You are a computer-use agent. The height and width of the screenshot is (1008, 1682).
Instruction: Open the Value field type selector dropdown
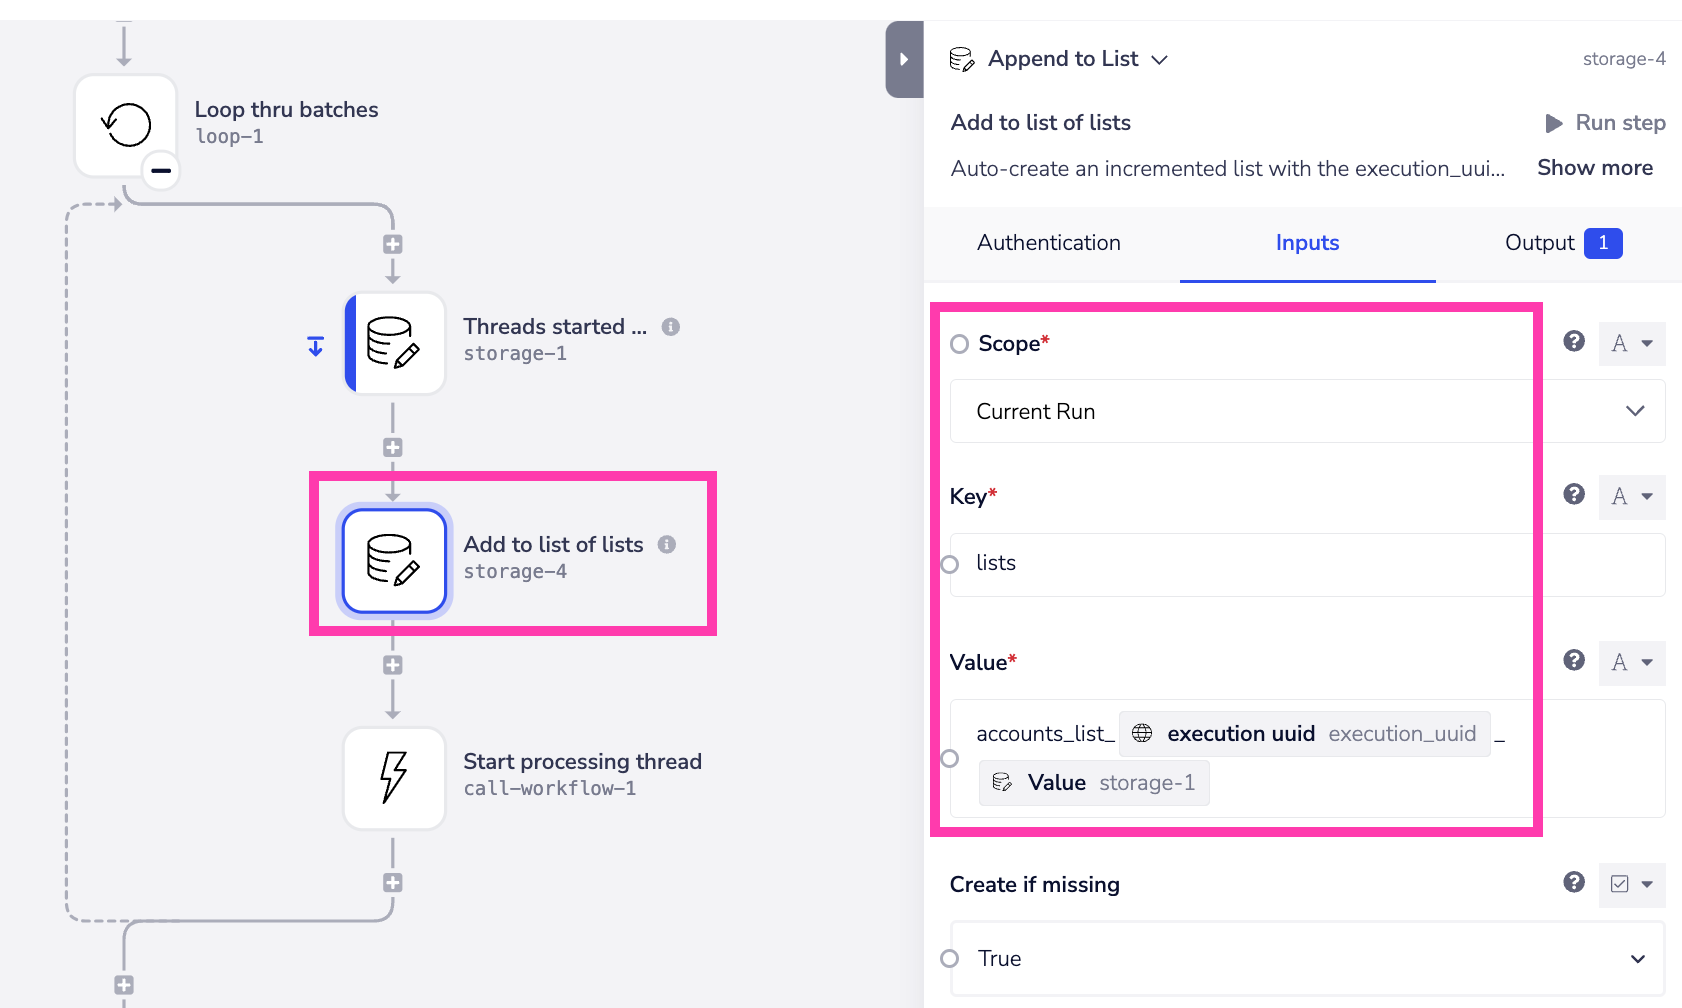pyautogui.click(x=1632, y=662)
